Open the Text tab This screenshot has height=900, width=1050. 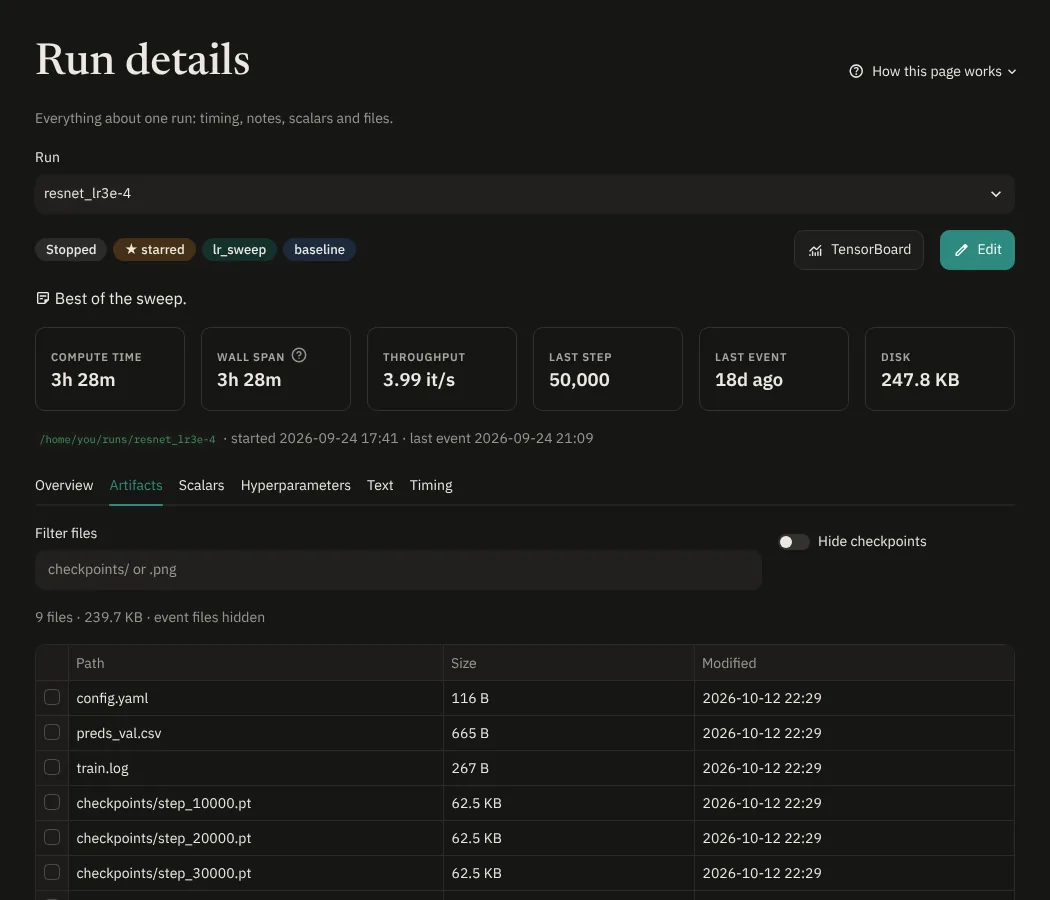coord(380,485)
